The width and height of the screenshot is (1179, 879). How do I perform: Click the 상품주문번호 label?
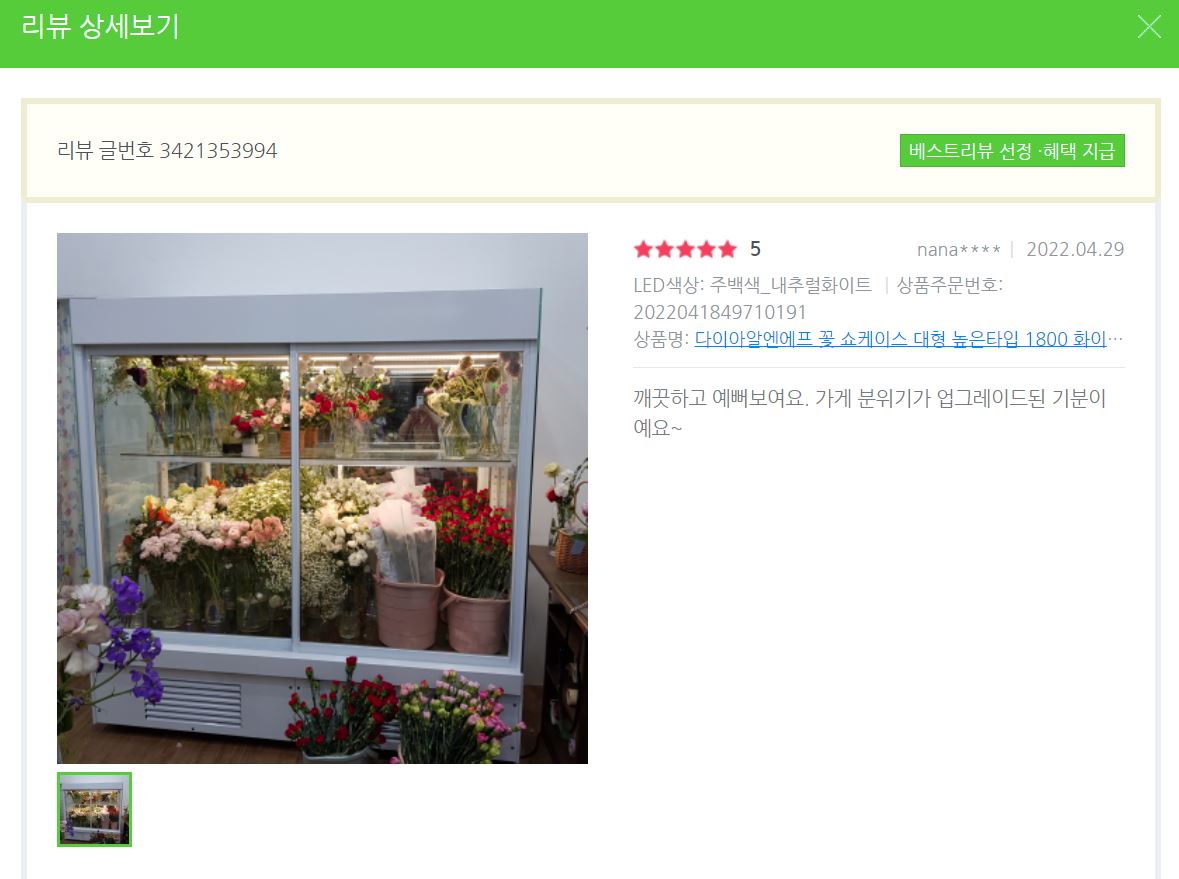(x=950, y=285)
